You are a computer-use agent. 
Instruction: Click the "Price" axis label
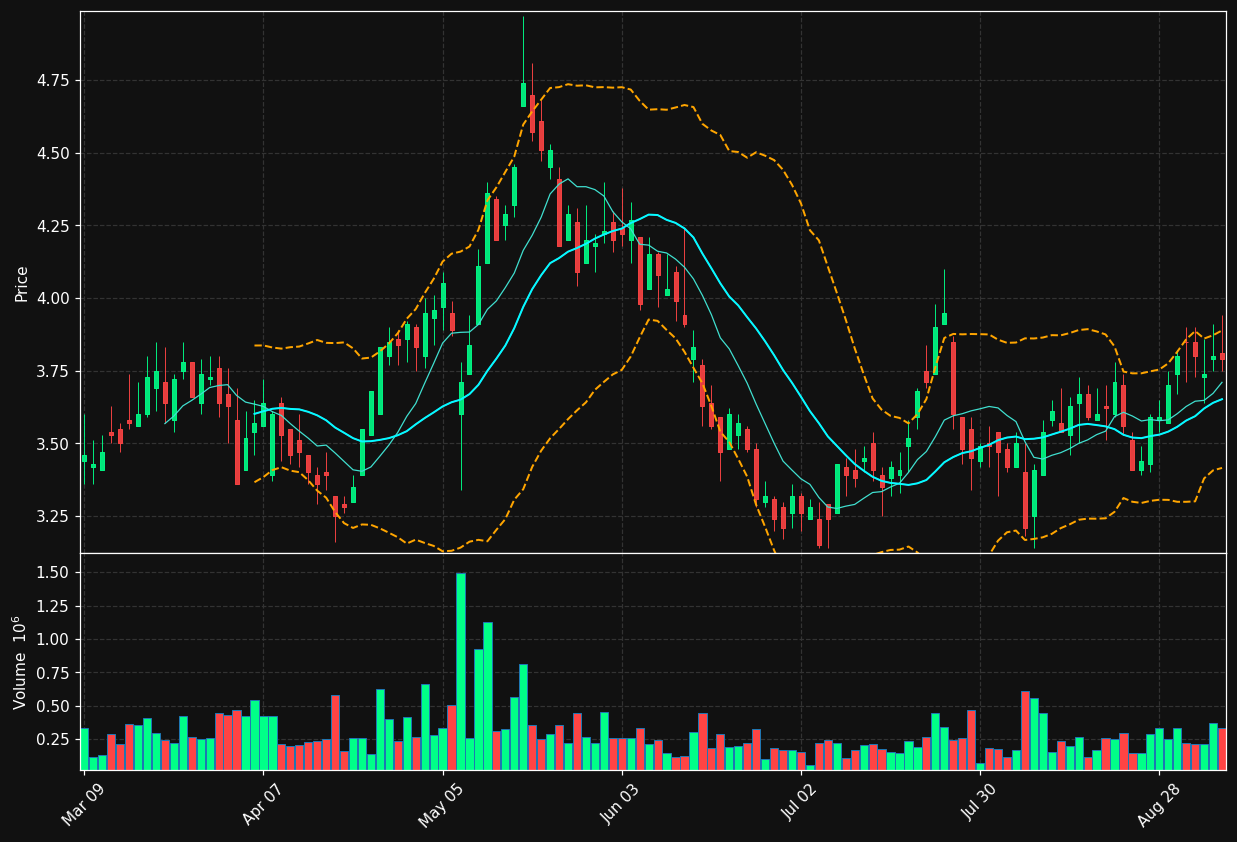pos(21,283)
